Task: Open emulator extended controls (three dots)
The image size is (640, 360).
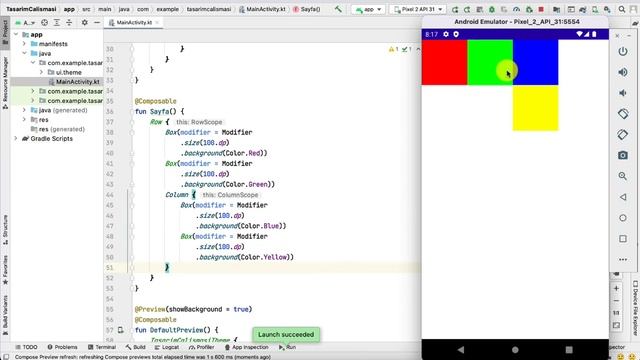Action: pyautogui.click(x=623, y=259)
